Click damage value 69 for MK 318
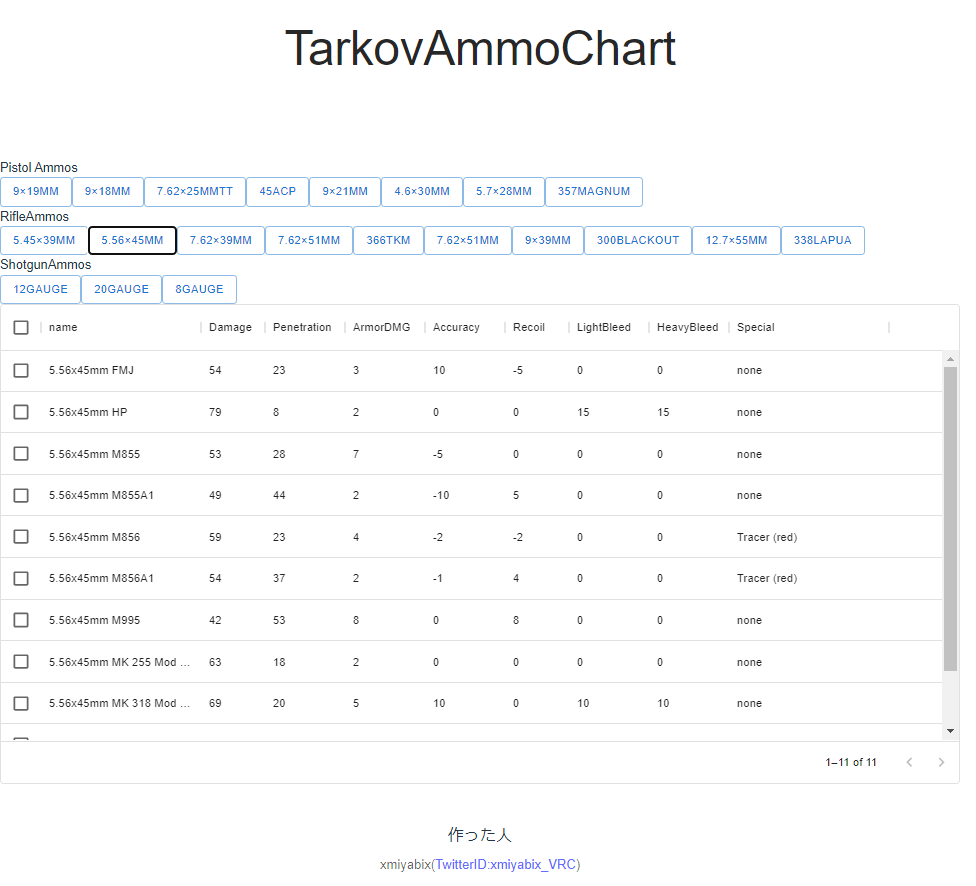The width and height of the screenshot is (976, 886). [215, 704]
